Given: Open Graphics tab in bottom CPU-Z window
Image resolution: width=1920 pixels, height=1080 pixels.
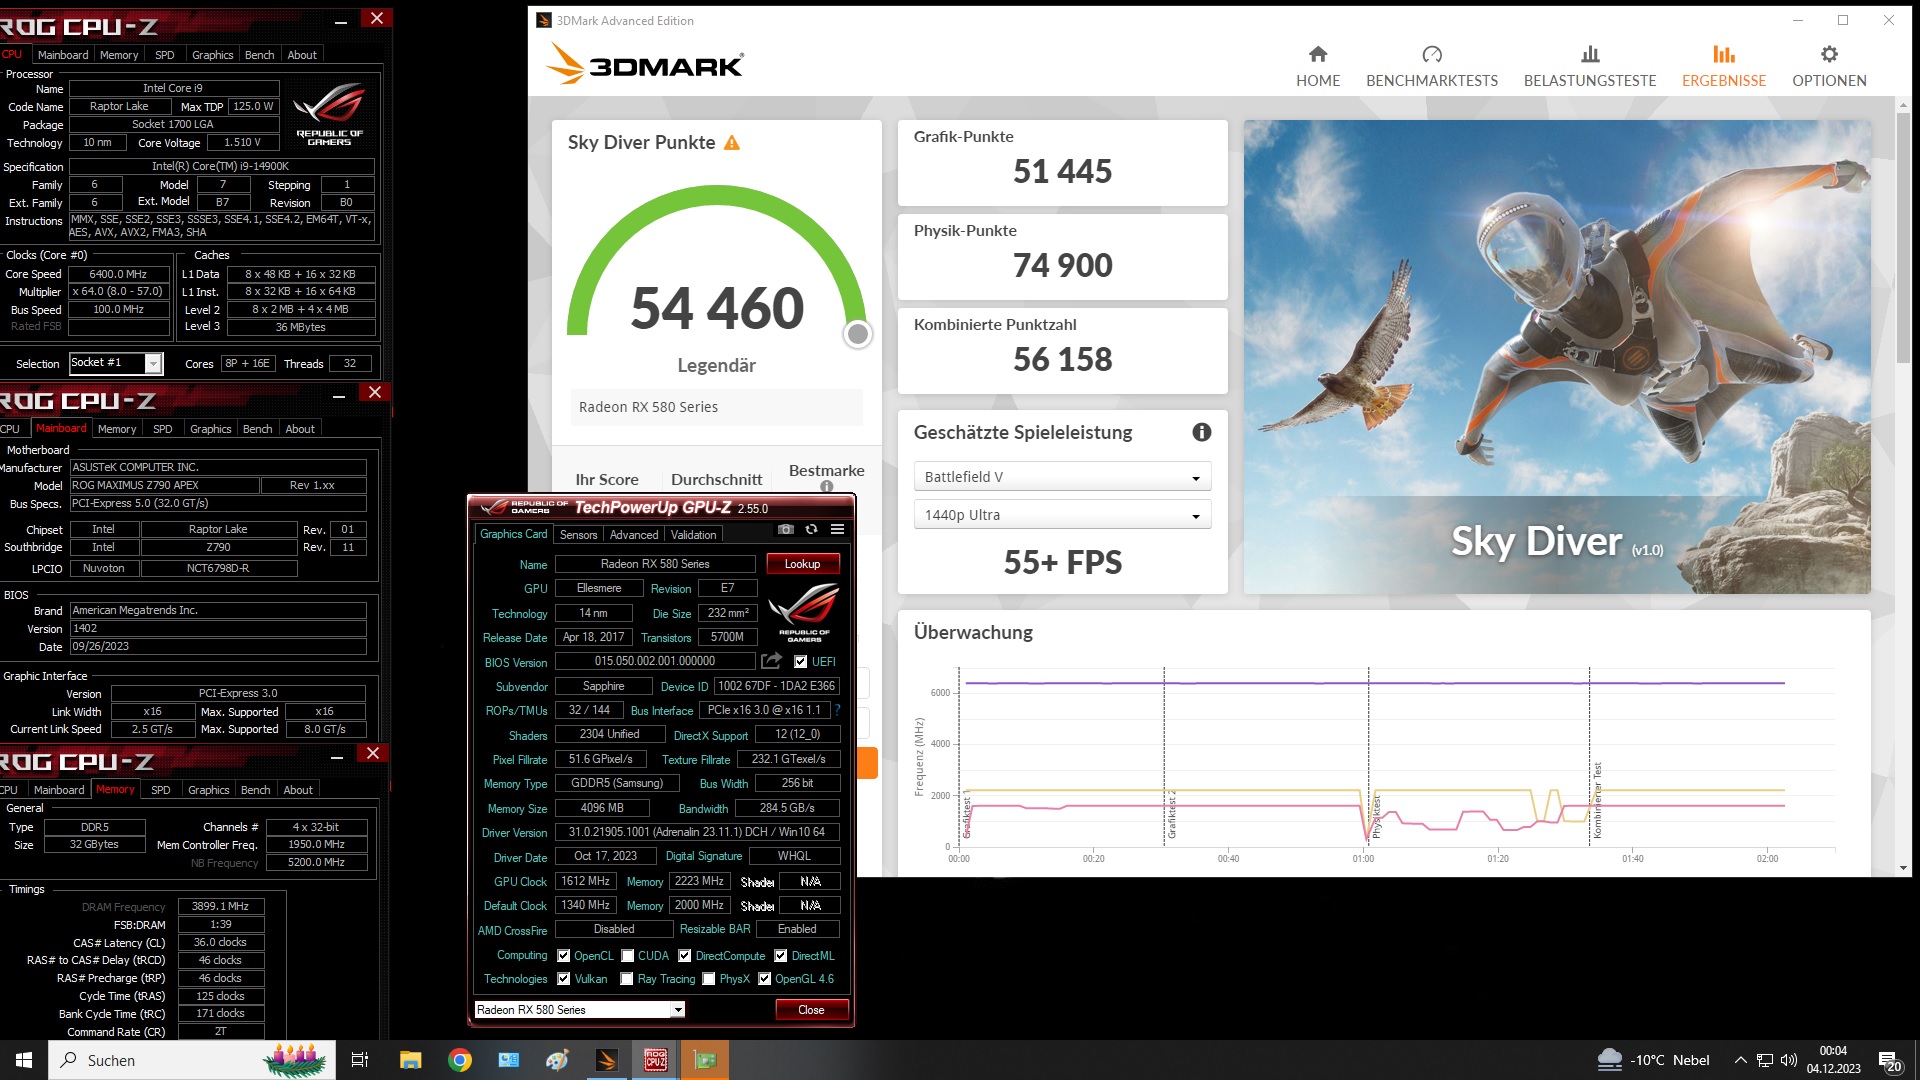Looking at the screenshot, I should [208, 790].
